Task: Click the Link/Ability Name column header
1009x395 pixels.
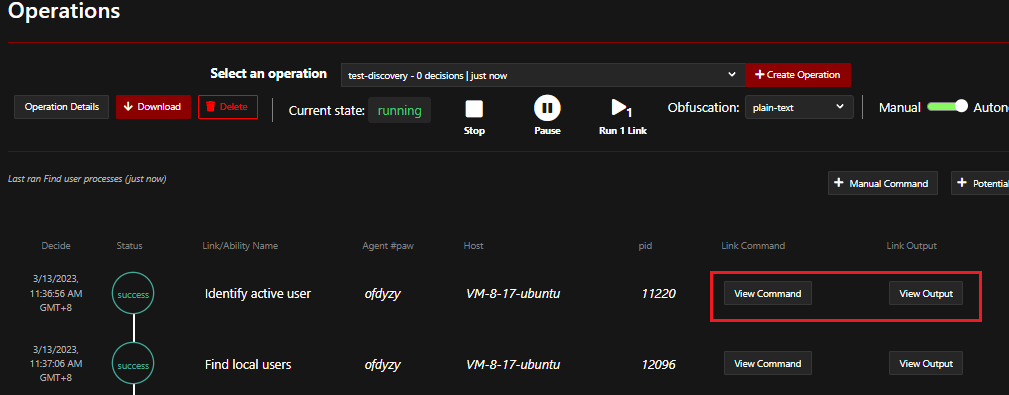Action: [x=240, y=246]
